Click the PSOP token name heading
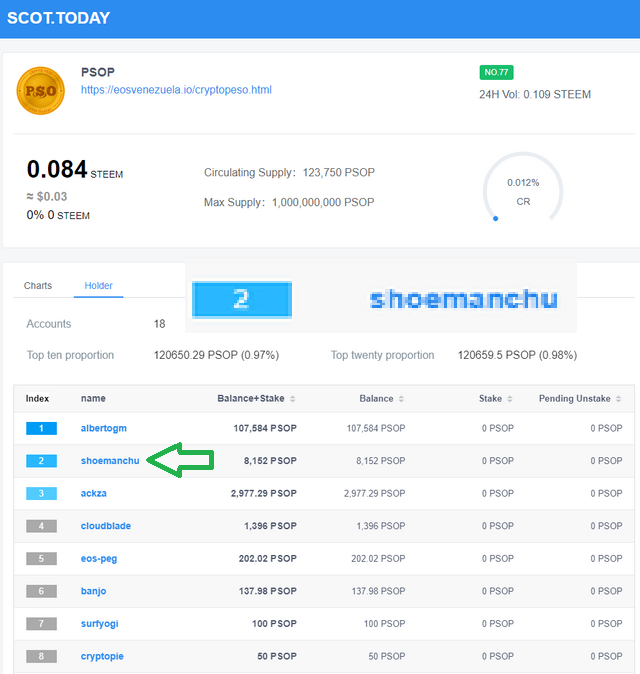Screen dimensions: 640x674 (98, 72)
